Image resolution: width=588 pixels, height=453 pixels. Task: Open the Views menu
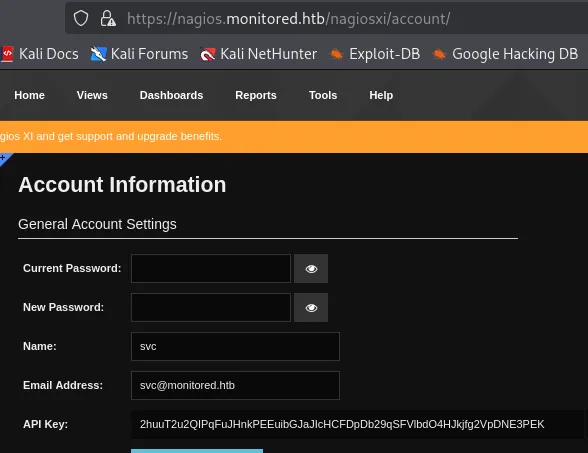pyautogui.click(x=92, y=95)
